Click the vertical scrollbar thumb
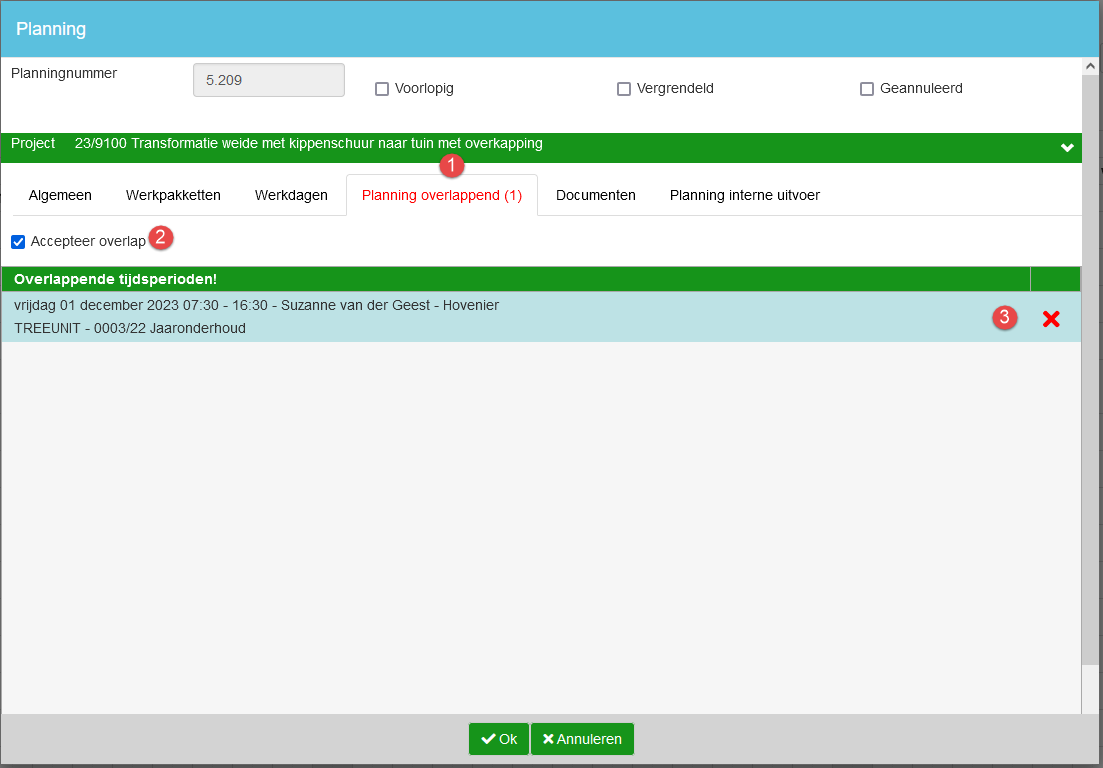This screenshot has height=768, width=1103. pos(1091,370)
